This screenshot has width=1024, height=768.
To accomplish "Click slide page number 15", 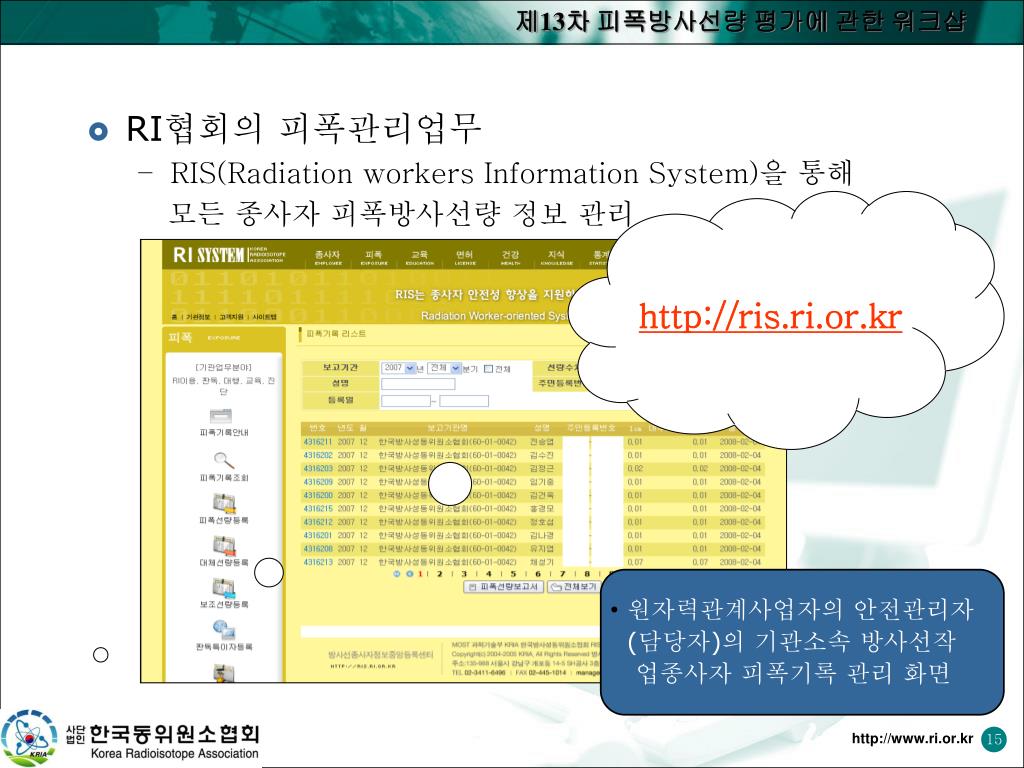I will (x=995, y=739).
